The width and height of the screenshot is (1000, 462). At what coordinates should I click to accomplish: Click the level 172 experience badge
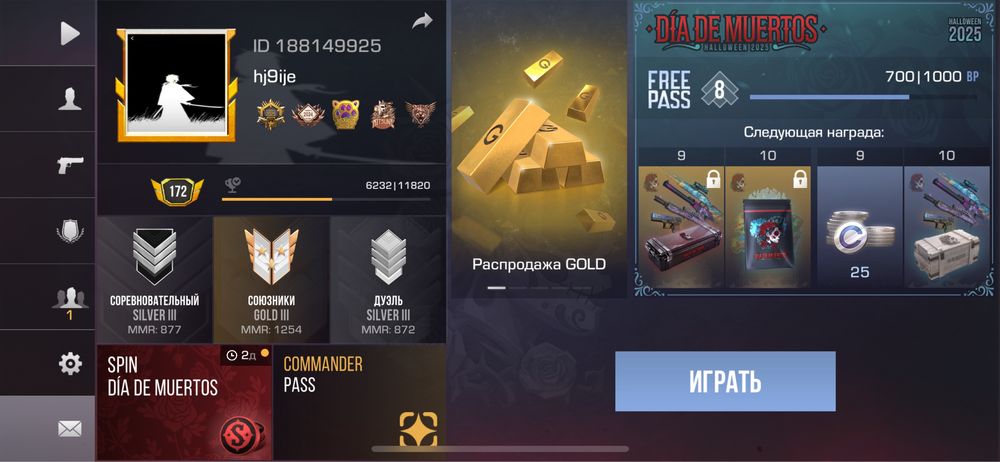coord(177,191)
